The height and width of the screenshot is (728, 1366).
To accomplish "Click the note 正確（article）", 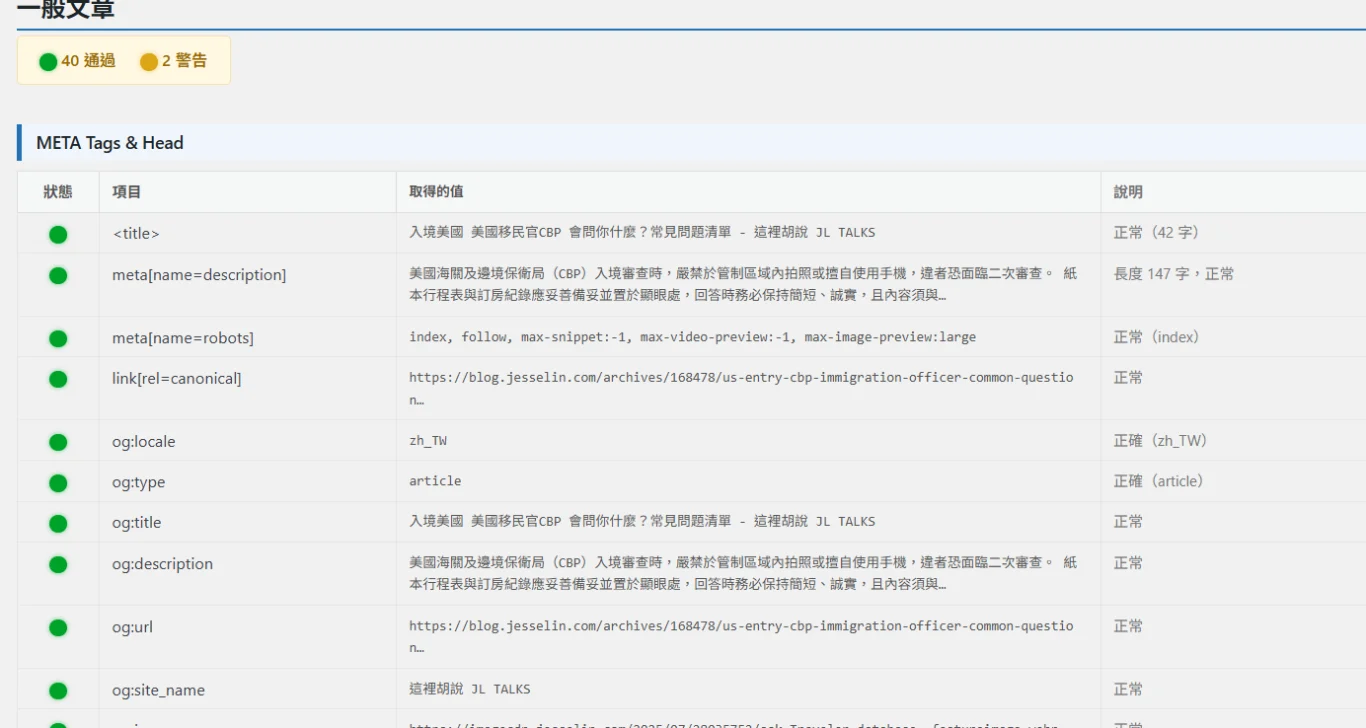I will pyautogui.click(x=1159, y=481).
